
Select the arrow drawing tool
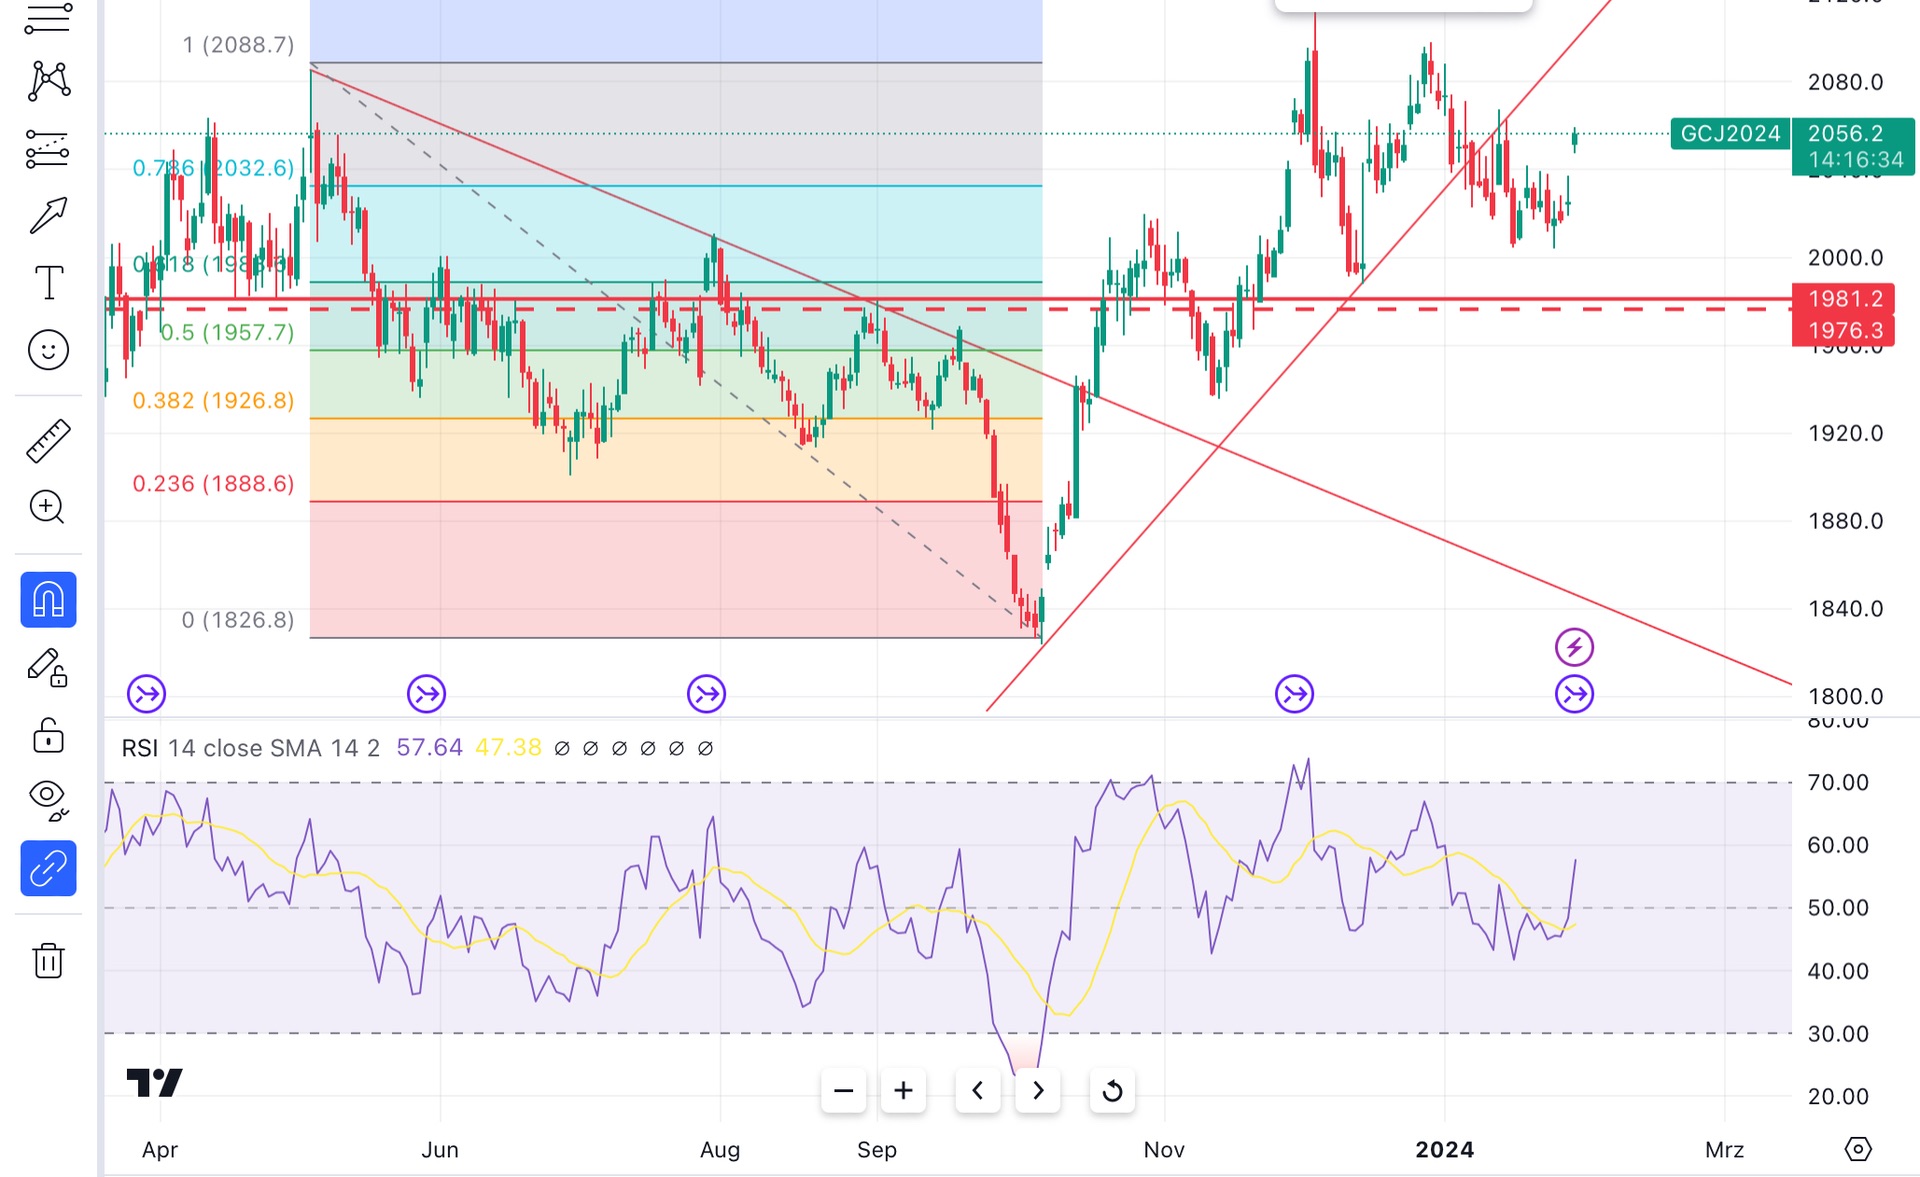click(48, 215)
